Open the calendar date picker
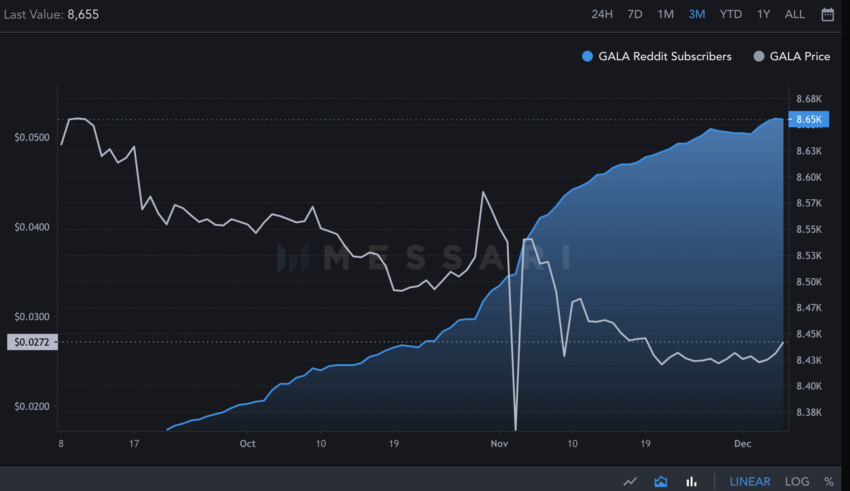850x491 pixels. tap(827, 15)
